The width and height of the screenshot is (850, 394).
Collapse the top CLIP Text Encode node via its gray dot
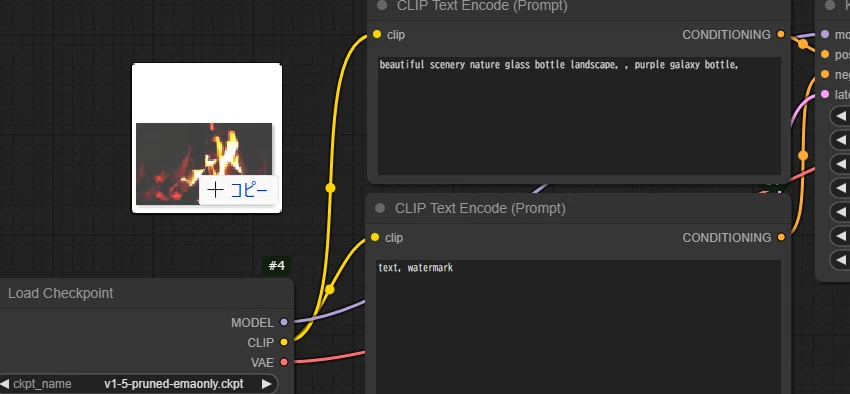(382, 5)
